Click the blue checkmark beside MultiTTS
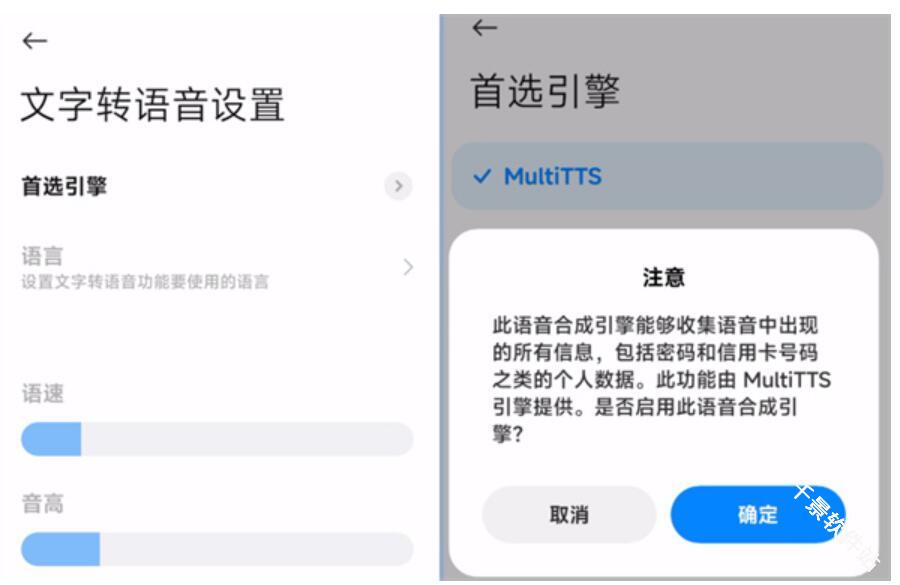Image resolution: width=900 pixels, height=585 pixels. tap(482, 176)
